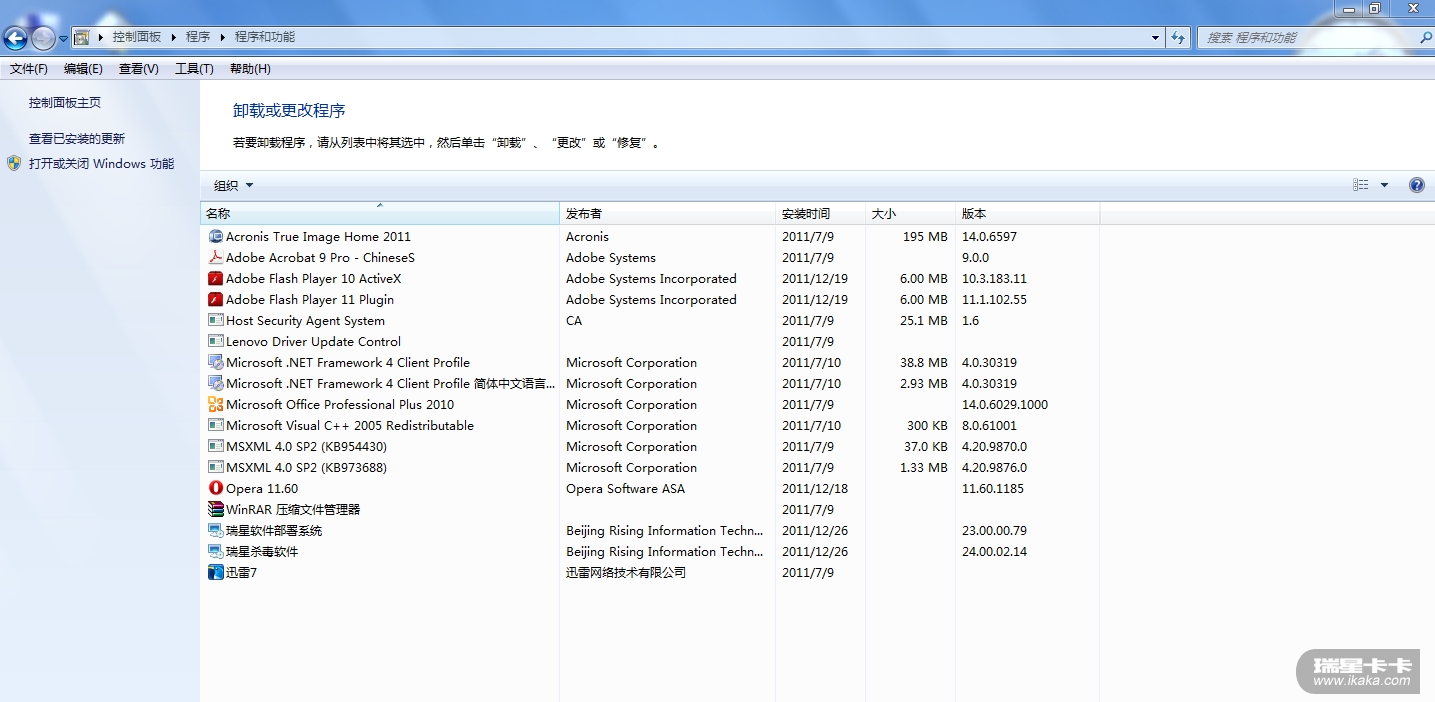Viewport: 1435px width, 702px height.
Task: Click the 195 MB size cell
Action: (x=925, y=237)
